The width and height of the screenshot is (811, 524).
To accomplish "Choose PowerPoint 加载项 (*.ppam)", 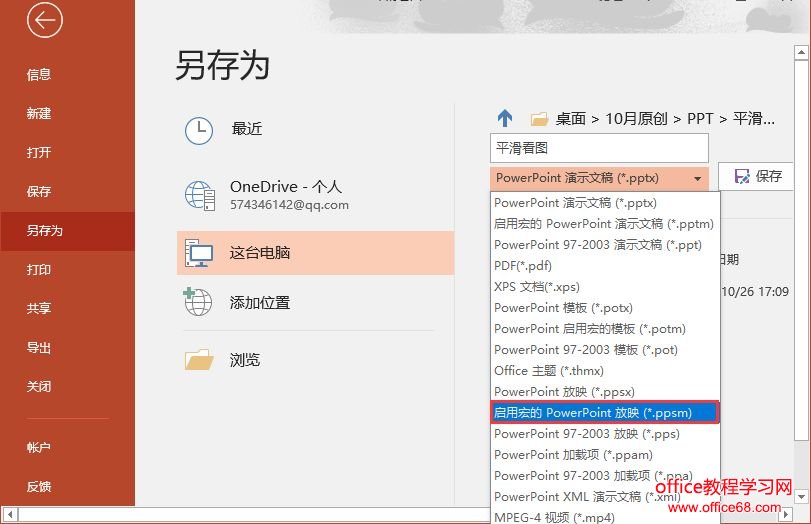I will [x=605, y=455].
